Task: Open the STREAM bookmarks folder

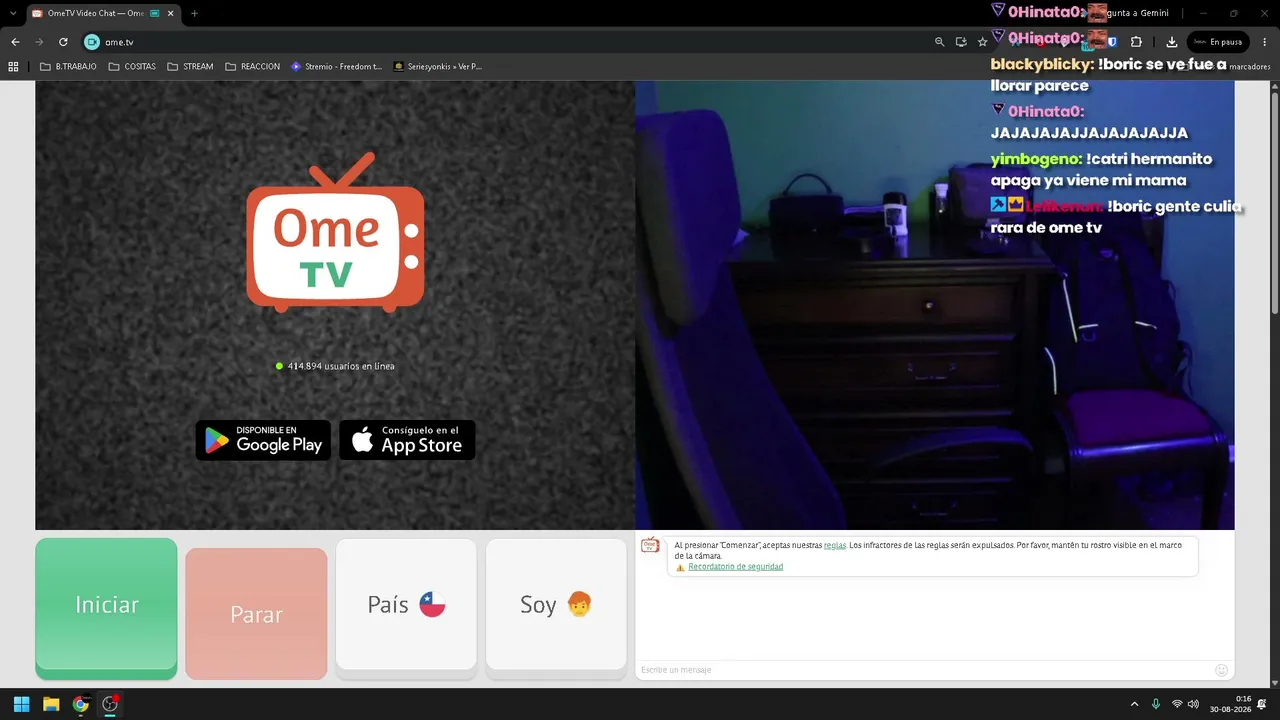Action: (x=190, y=67)
